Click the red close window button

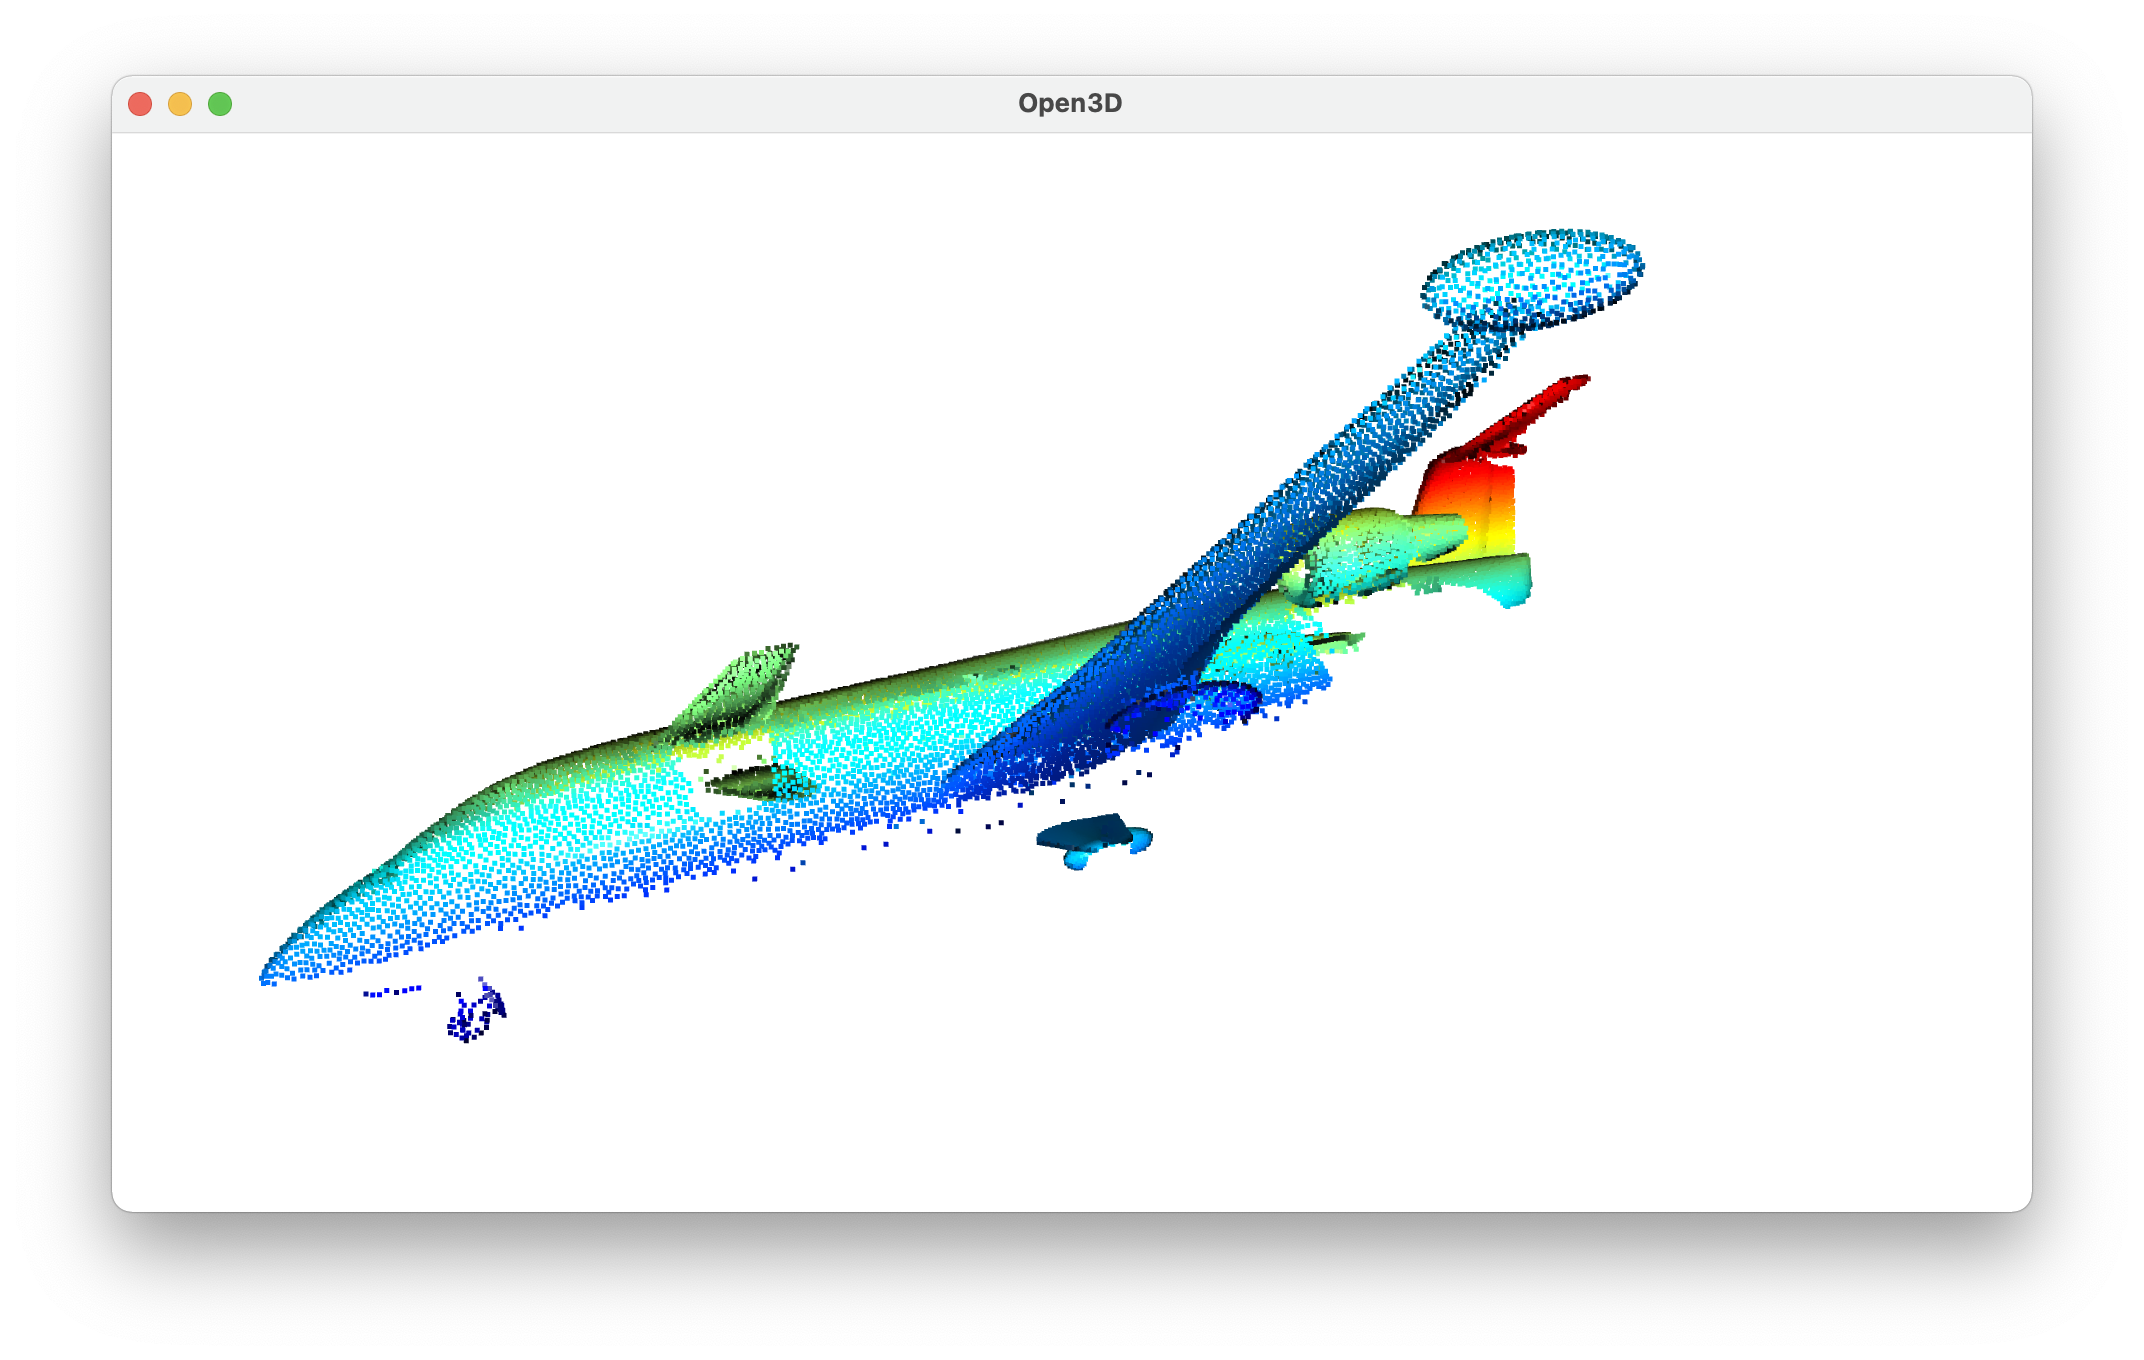click(x=140, y=104)
